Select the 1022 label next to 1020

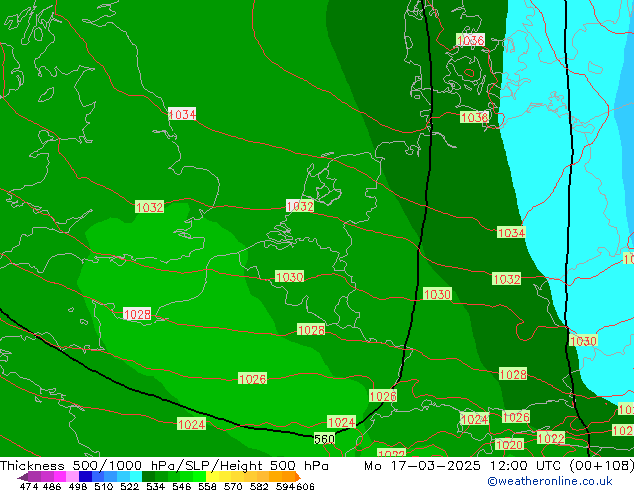551,438
